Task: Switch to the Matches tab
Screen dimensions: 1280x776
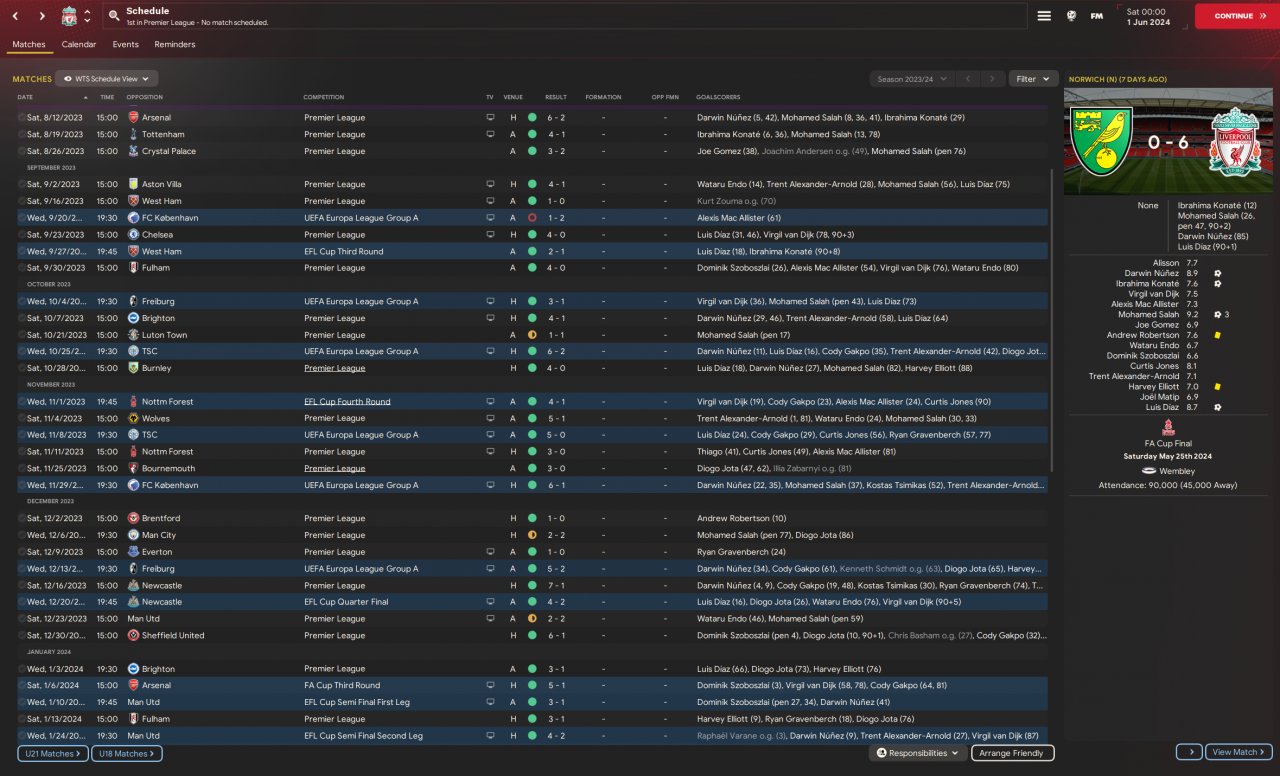Action: pyautogui.click(x=28, y=45)
